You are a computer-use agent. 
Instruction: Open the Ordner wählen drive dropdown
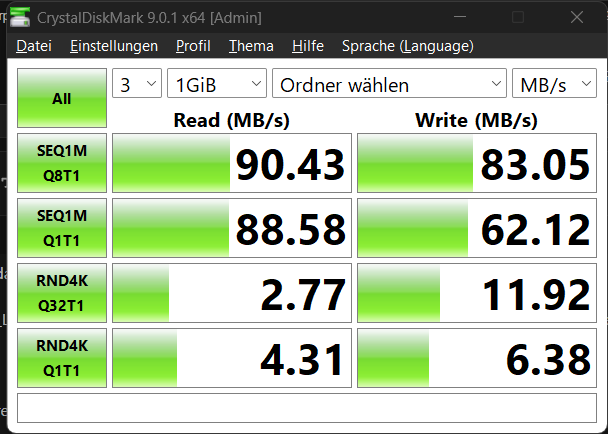tap(389, 83)
